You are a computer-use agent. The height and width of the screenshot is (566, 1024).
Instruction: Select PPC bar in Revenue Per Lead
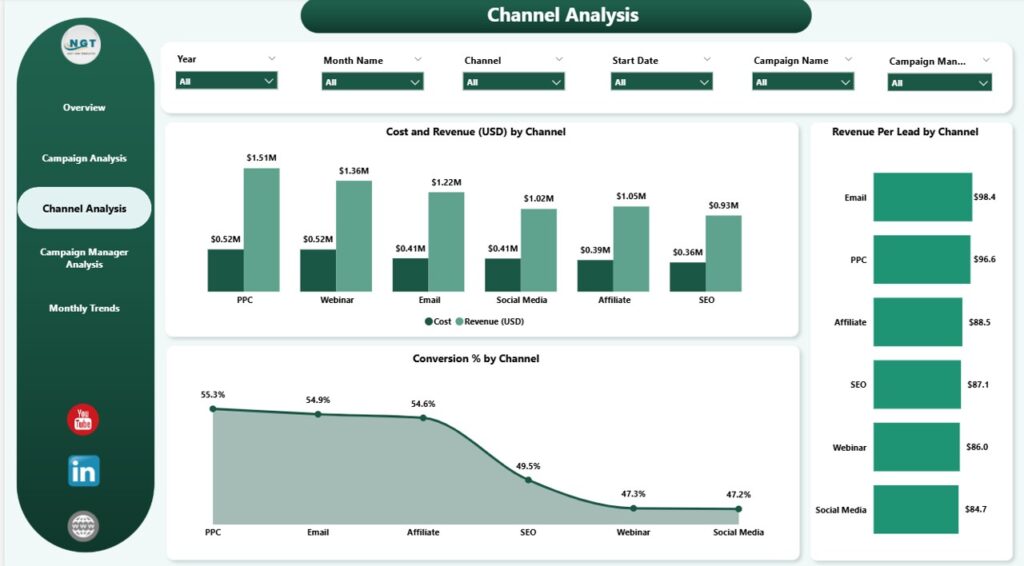click(x=922, y=259)
